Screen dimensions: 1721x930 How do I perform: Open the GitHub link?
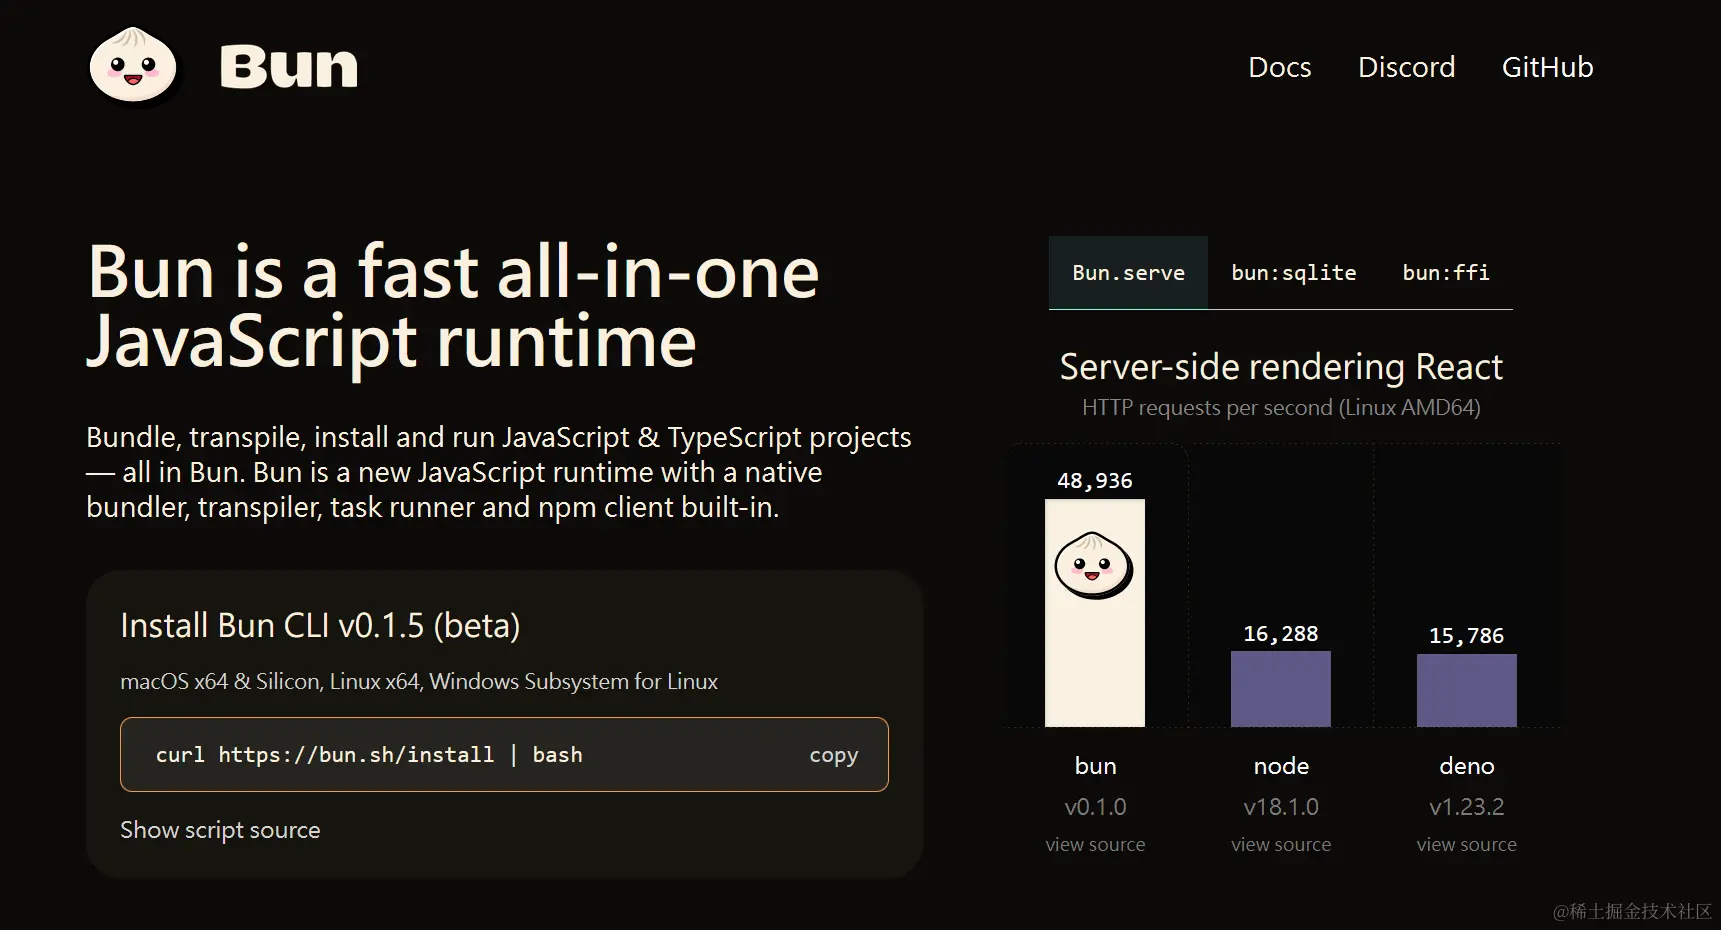coord(1547,67)
